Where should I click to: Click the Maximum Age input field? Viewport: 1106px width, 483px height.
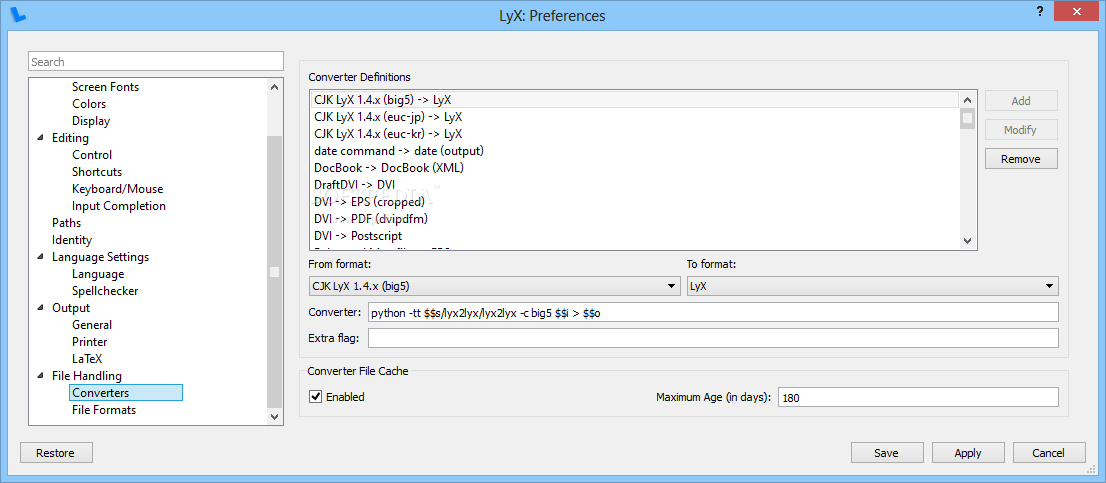(918, 397)
